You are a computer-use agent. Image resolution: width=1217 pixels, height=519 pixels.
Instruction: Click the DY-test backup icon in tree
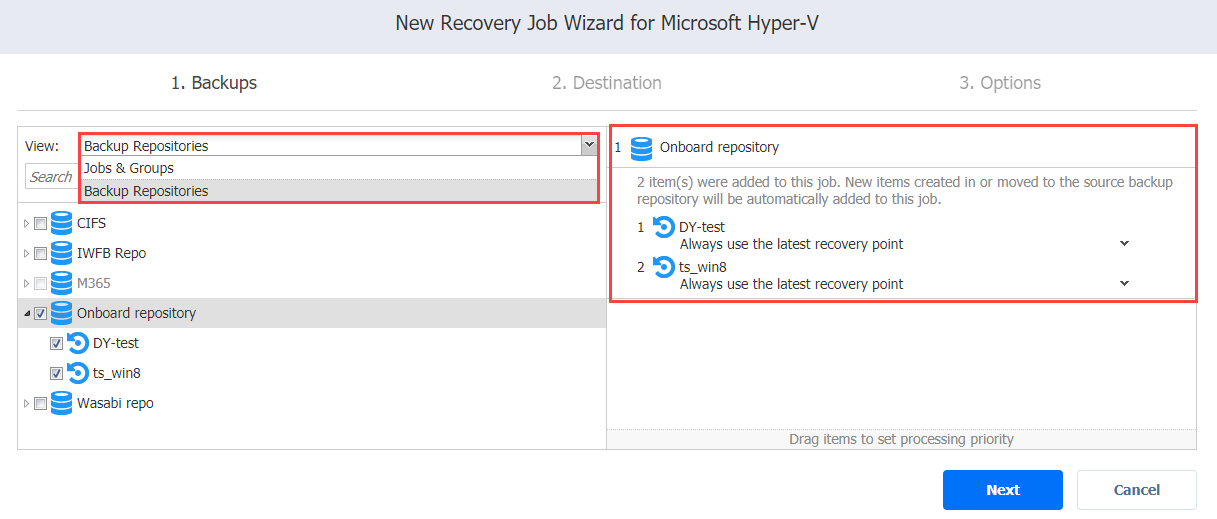click(78, 343)
